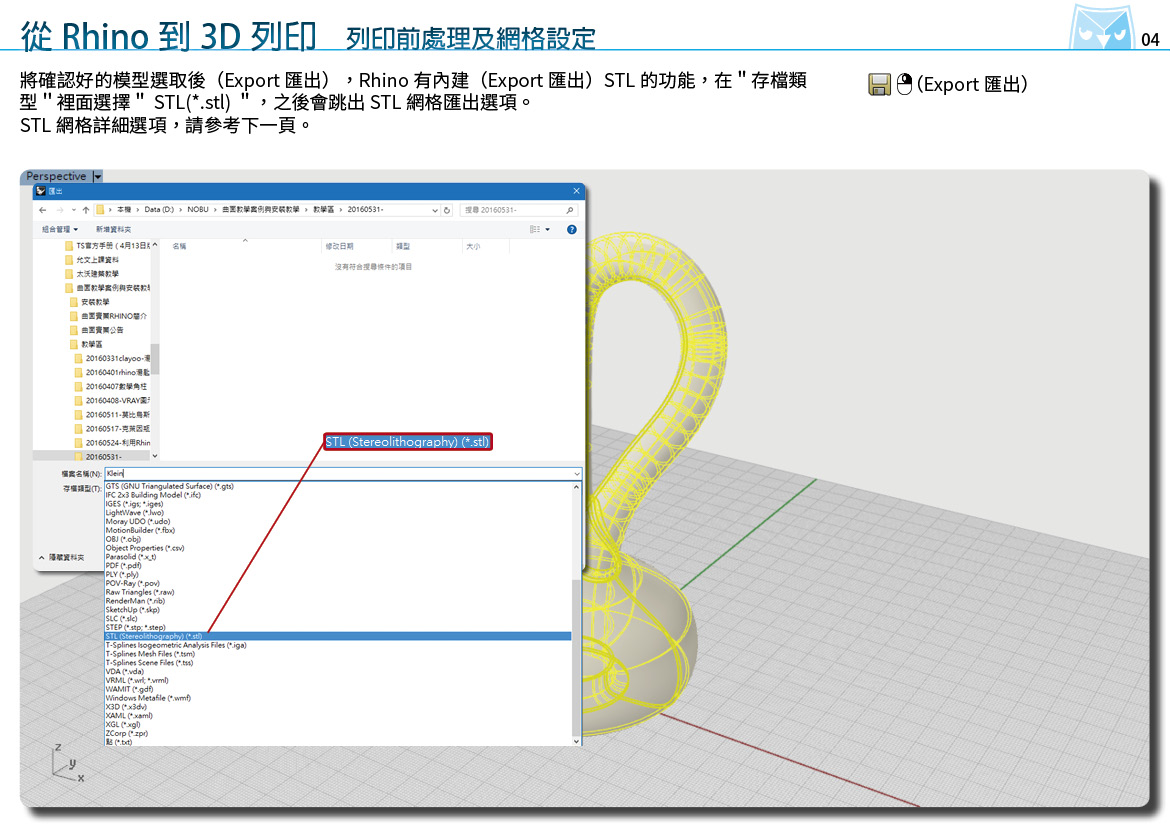Sort files by the 名稱 column header

(179, 246)
